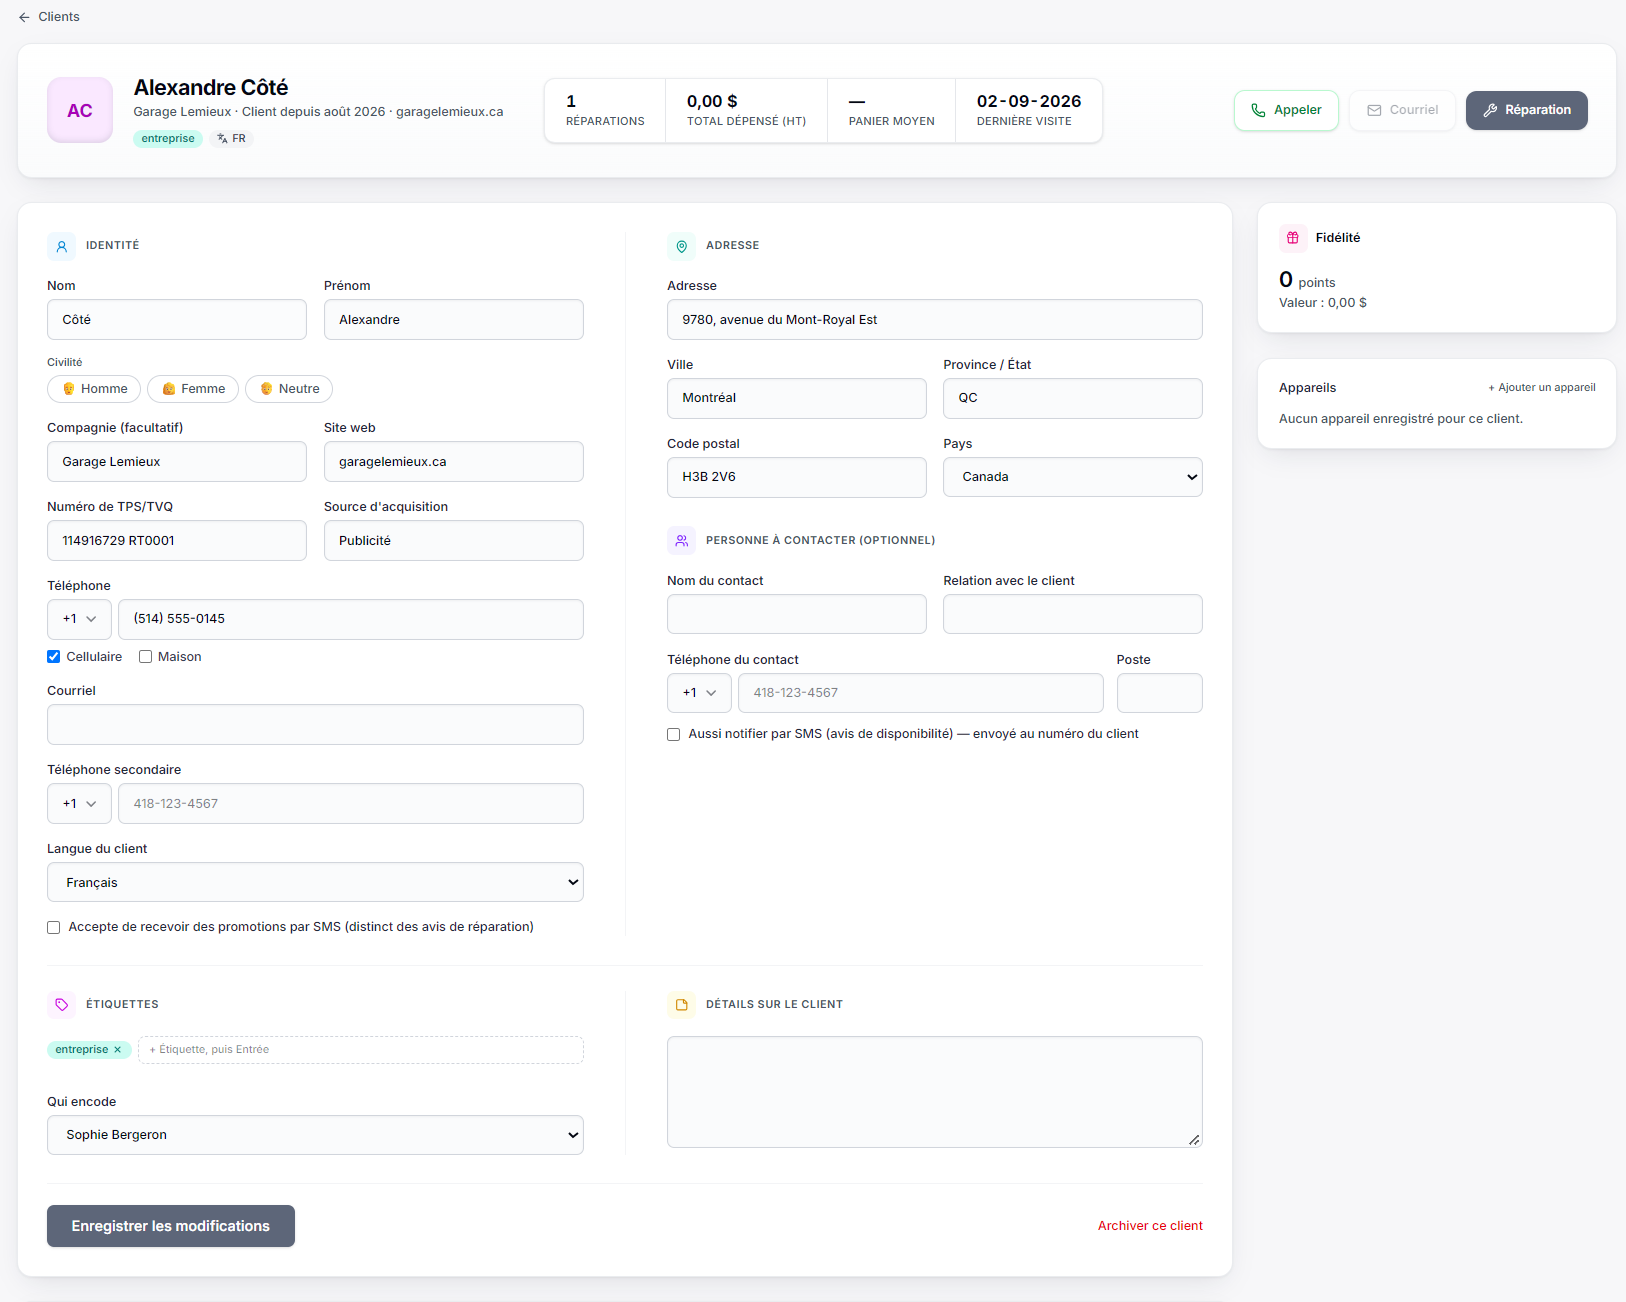Click the Appeler button
The height and width of the screenshot is (1302, 1626).
1286,111
